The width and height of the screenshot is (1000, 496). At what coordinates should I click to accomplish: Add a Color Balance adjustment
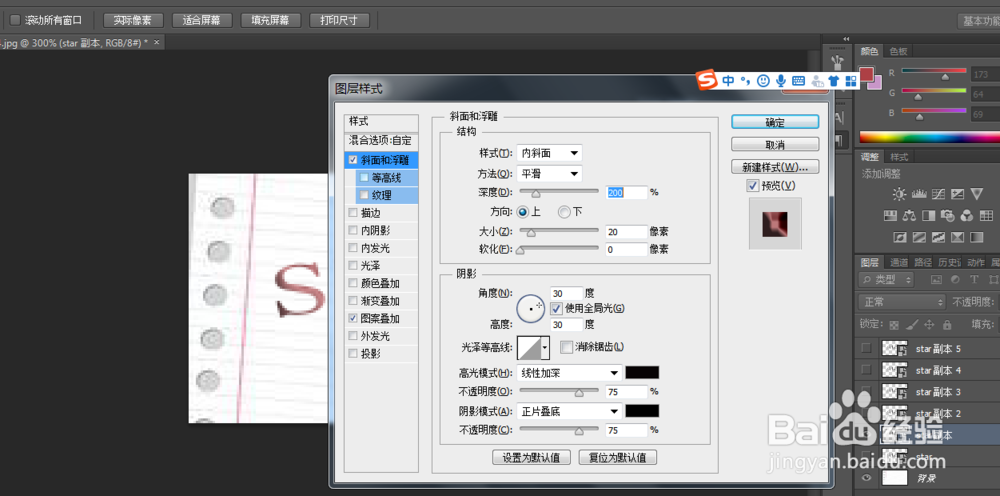pos(910,215)
